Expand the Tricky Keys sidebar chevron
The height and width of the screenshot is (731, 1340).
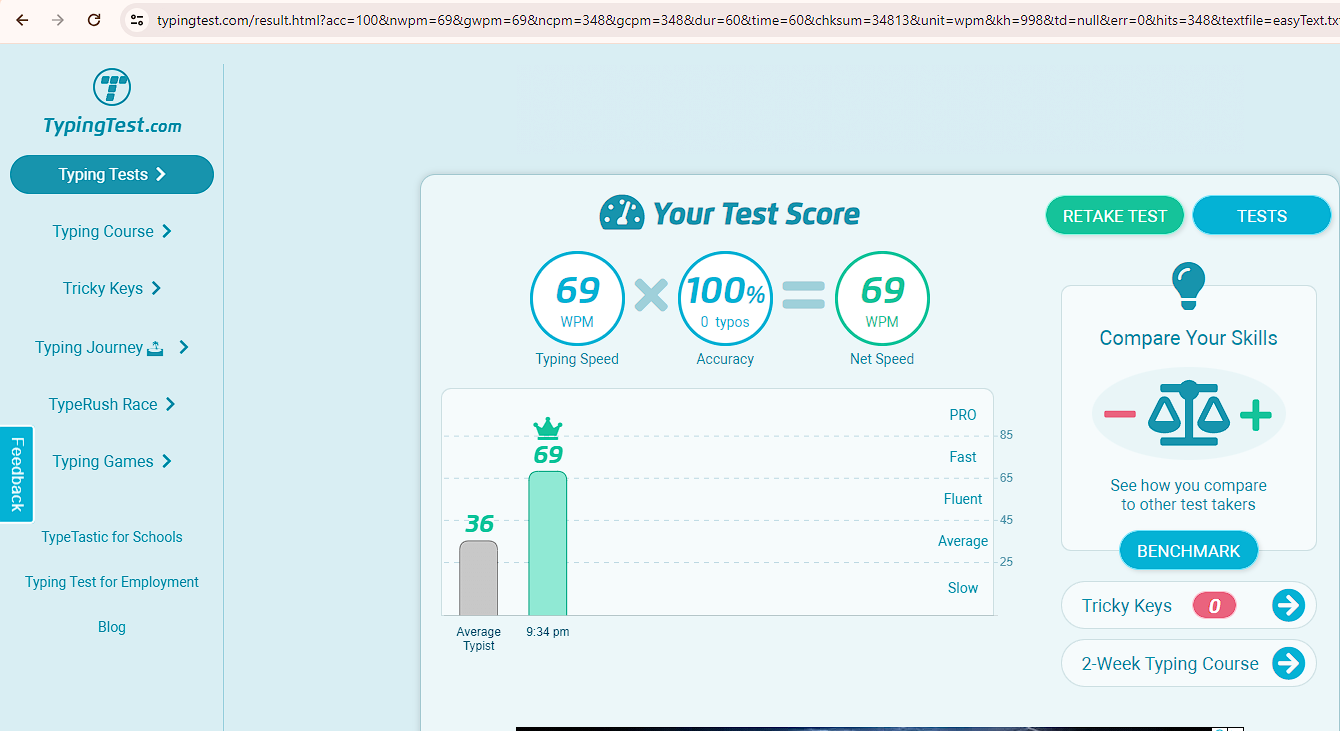(156, 288)
